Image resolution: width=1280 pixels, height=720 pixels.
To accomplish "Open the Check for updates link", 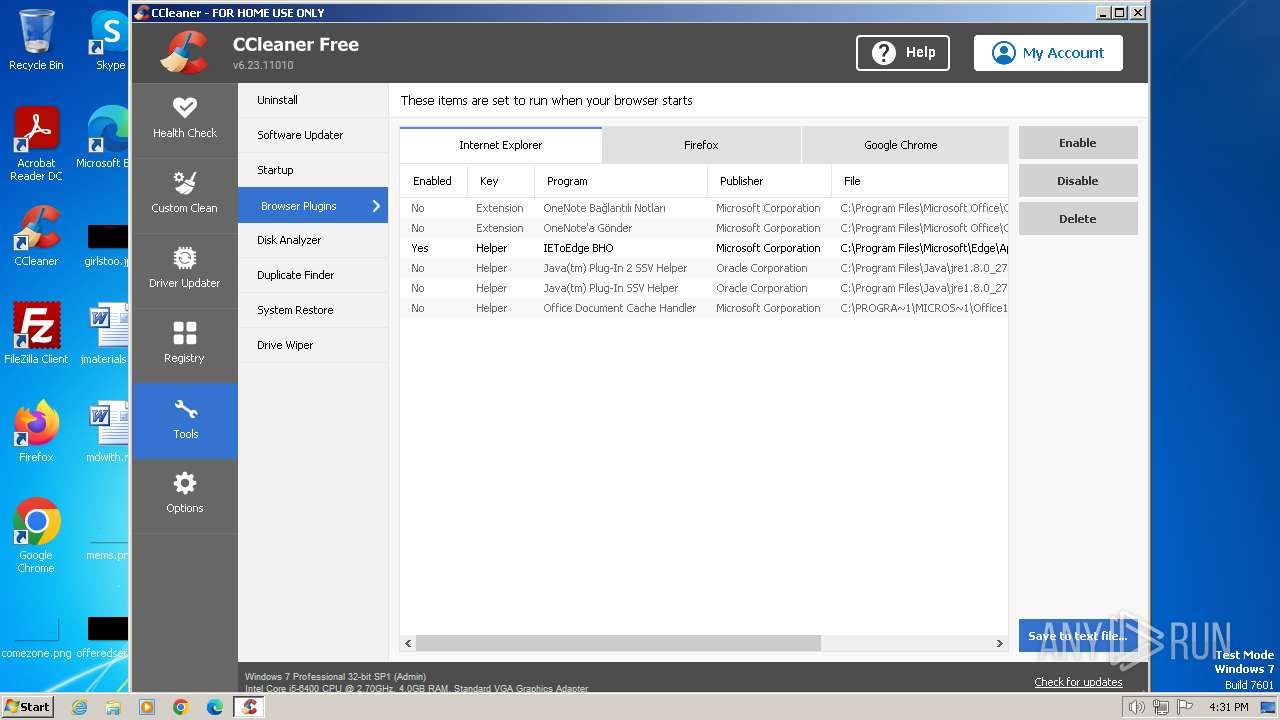I will click(1078, 682).
